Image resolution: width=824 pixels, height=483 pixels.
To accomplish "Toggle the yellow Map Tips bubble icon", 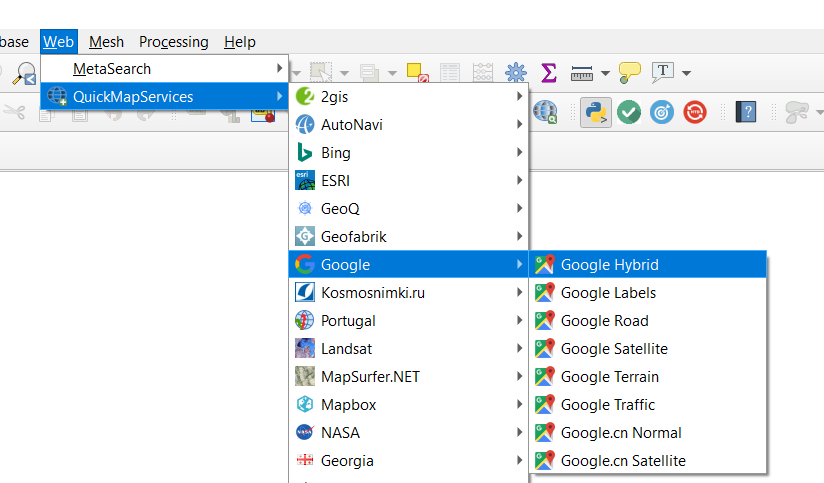I will click(630, 73).
